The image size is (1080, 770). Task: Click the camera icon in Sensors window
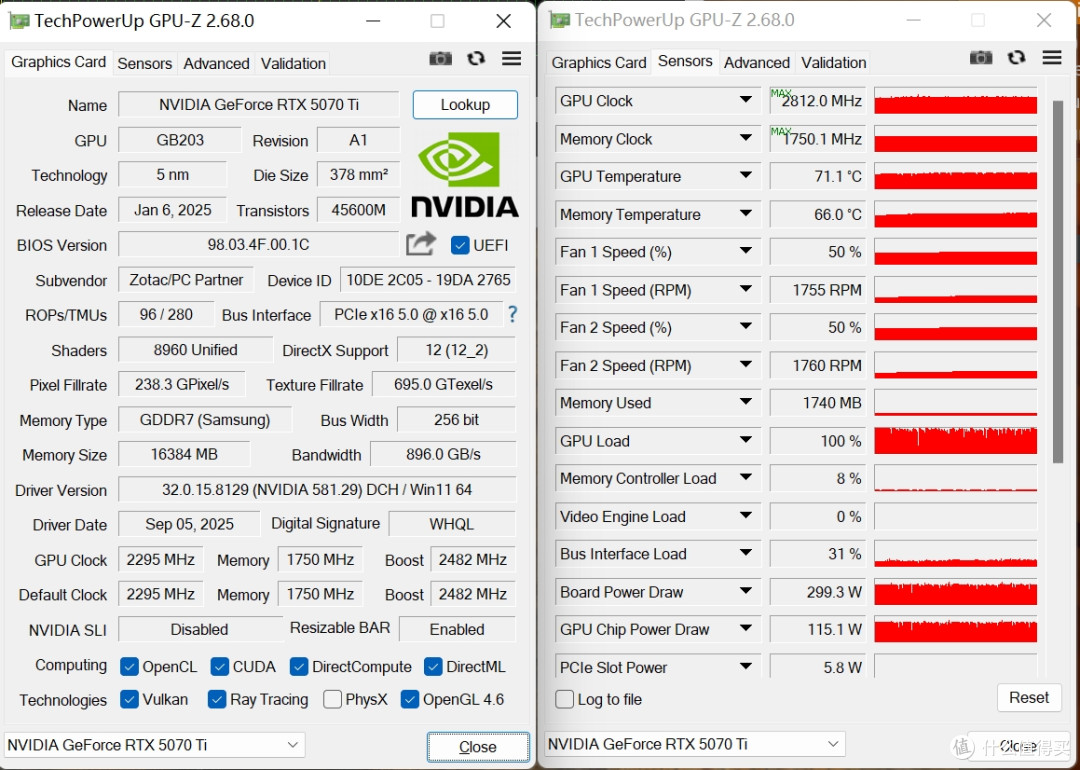pos(981,57)
